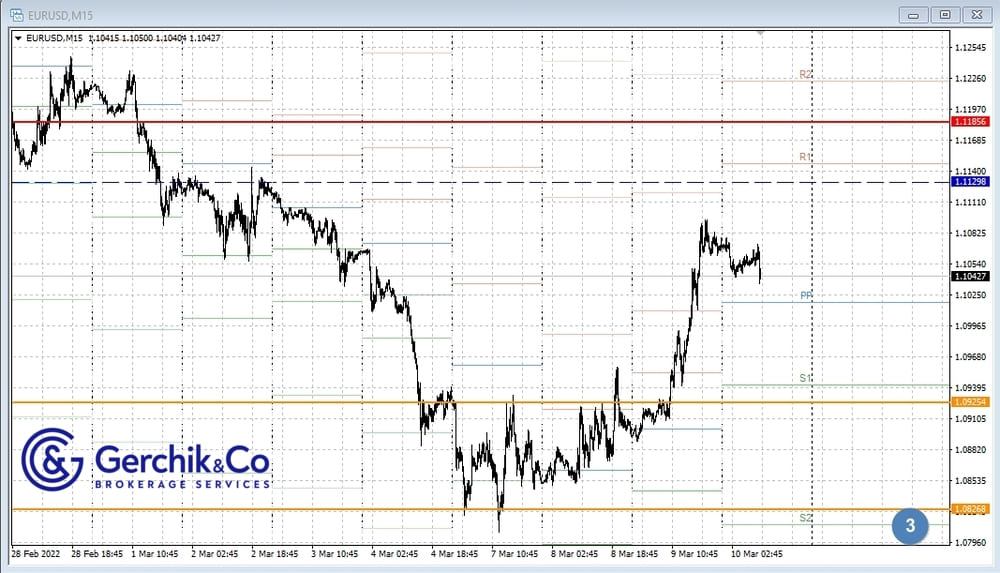The width and height of the screenshot is (1000, 573).
Task: Select the red 1.11856 price level tag
Action: pos(971,122)
